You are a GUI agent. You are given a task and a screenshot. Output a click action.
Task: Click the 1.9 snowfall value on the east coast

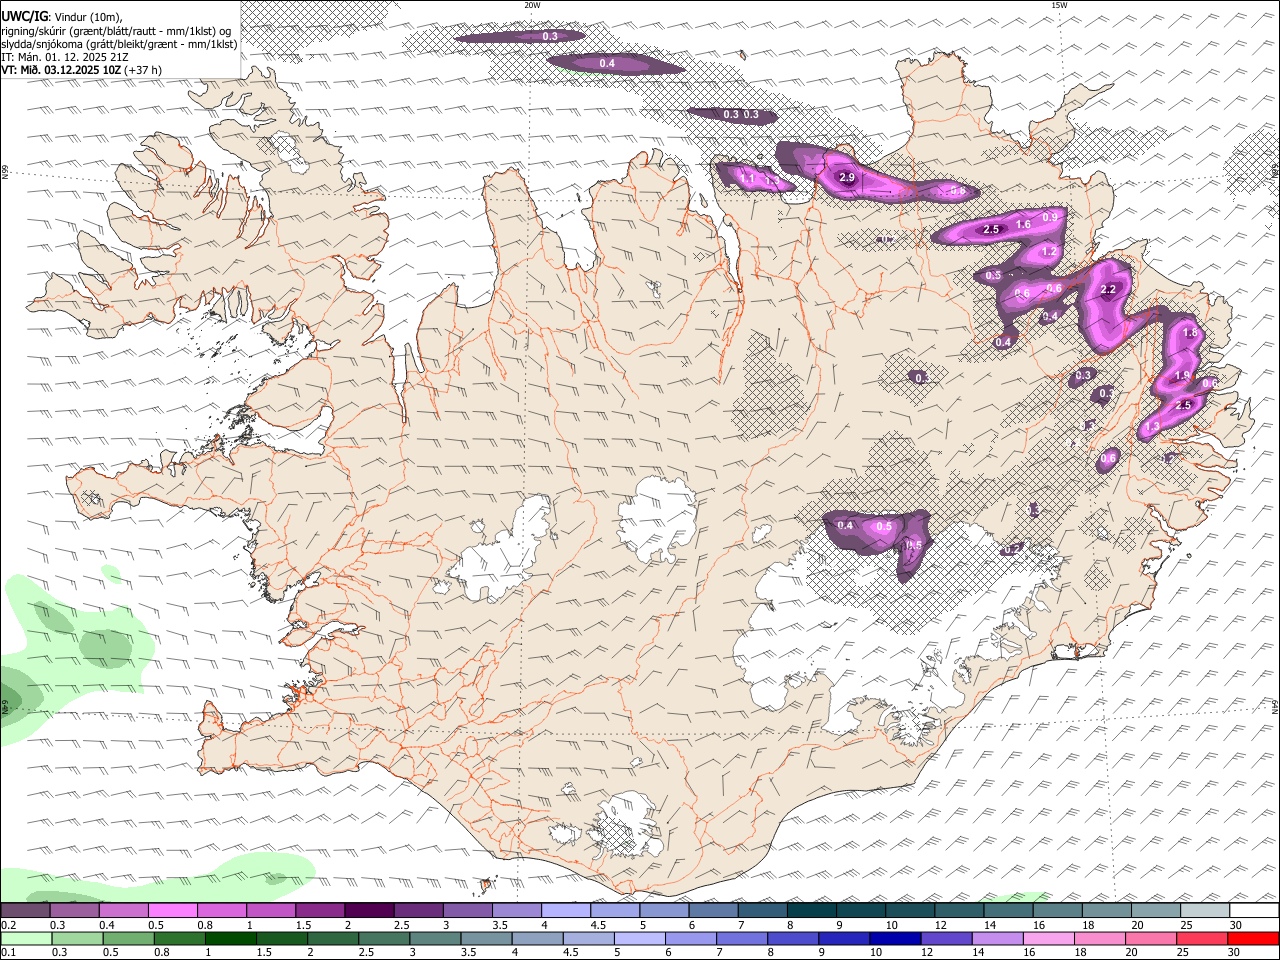click(x=1182, y=376)
